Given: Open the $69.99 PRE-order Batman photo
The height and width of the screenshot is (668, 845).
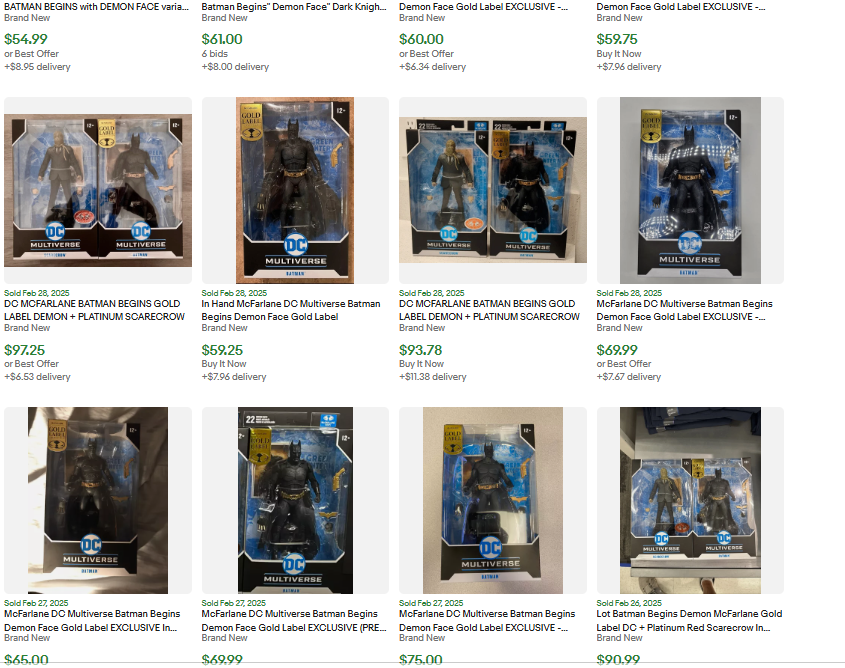Looking at the screenshot, I should (295, 500).
